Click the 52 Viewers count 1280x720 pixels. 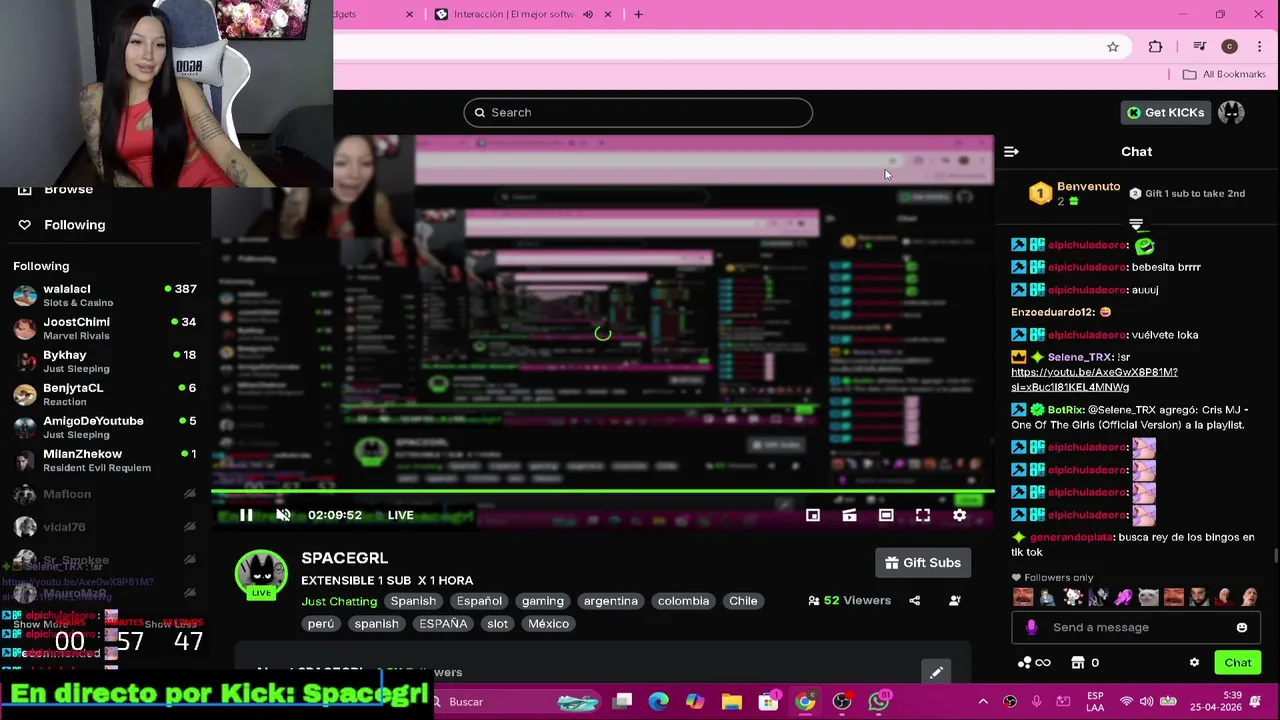pos(849,601)
